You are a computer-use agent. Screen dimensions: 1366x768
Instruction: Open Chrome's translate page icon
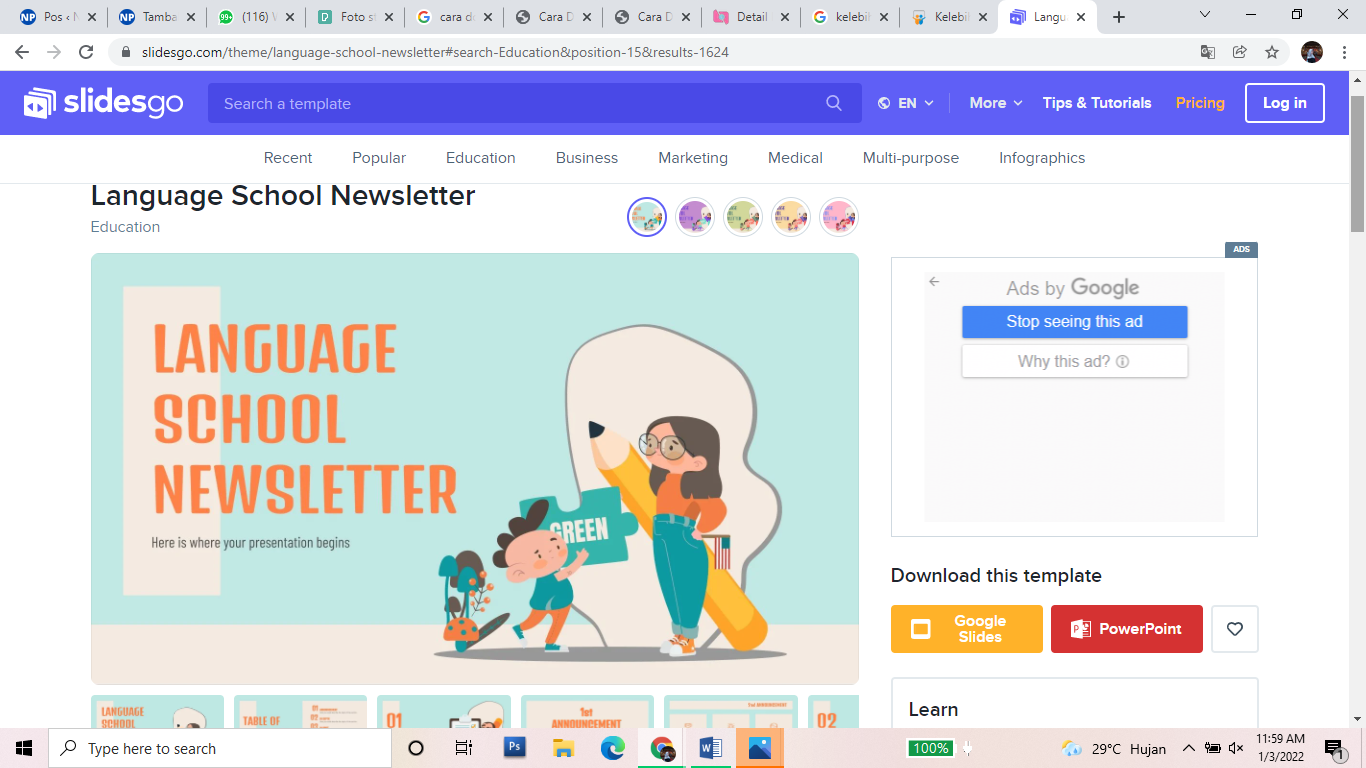(x=1208, y=51)
